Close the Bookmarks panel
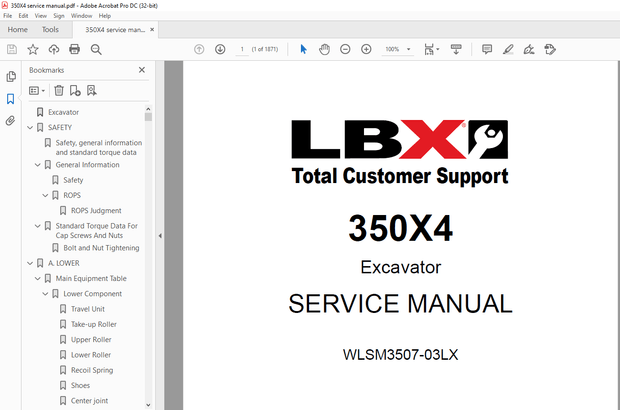This screenshot has width=620, height=410. (x=142, y=70)
